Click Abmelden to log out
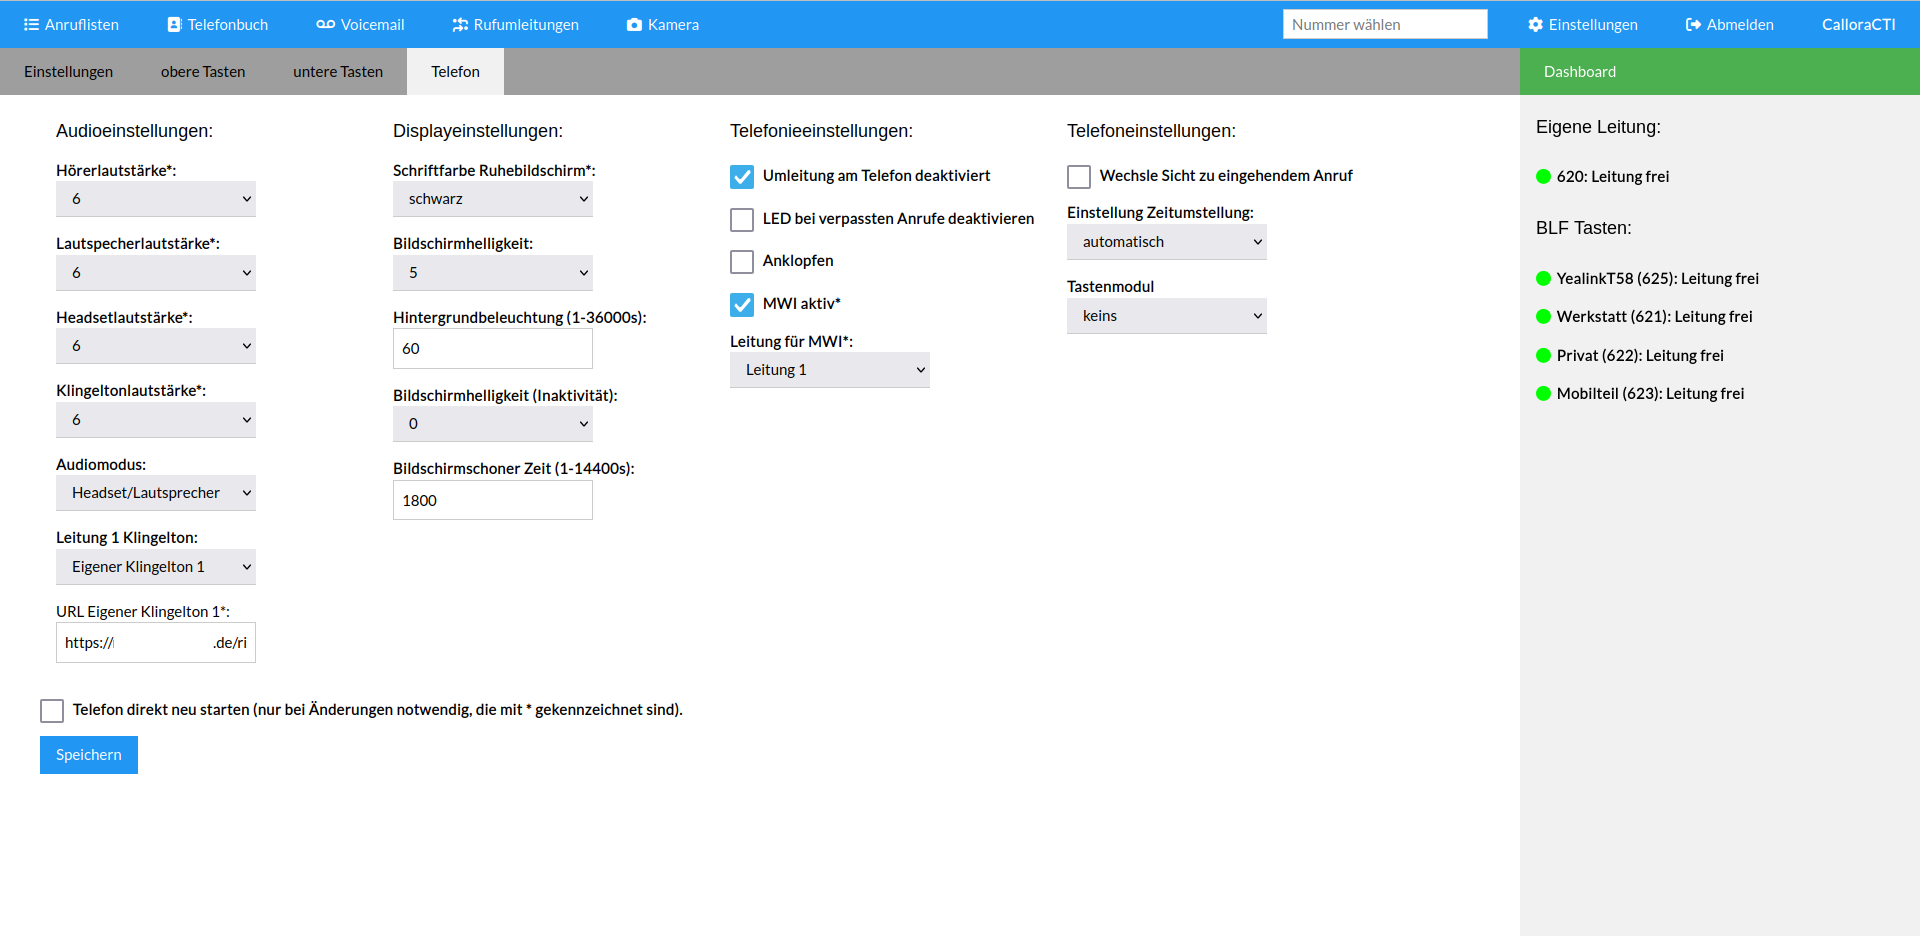This screenshot has height=936, width=1920. coord(1730,25)
